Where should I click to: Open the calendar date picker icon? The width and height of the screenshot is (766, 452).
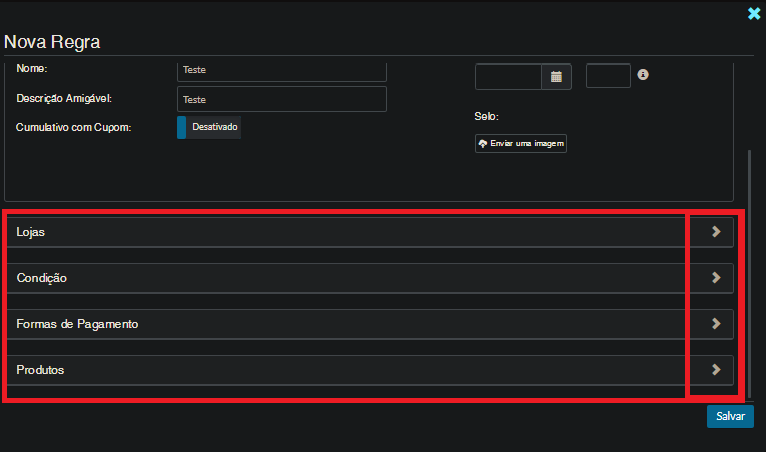[556, 77]
